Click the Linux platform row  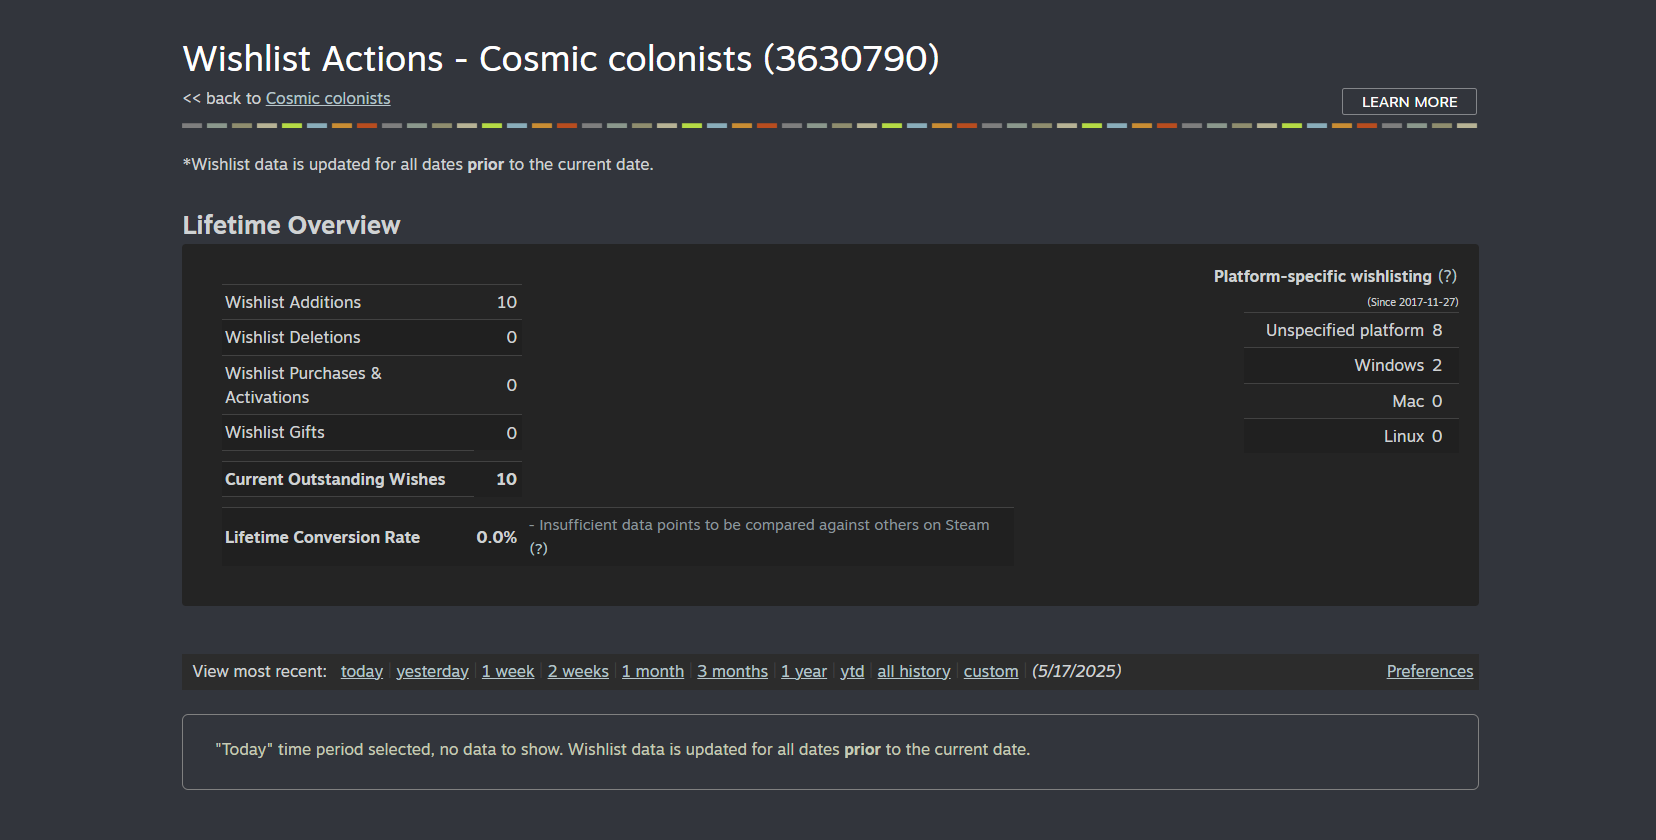[1351, 436]
